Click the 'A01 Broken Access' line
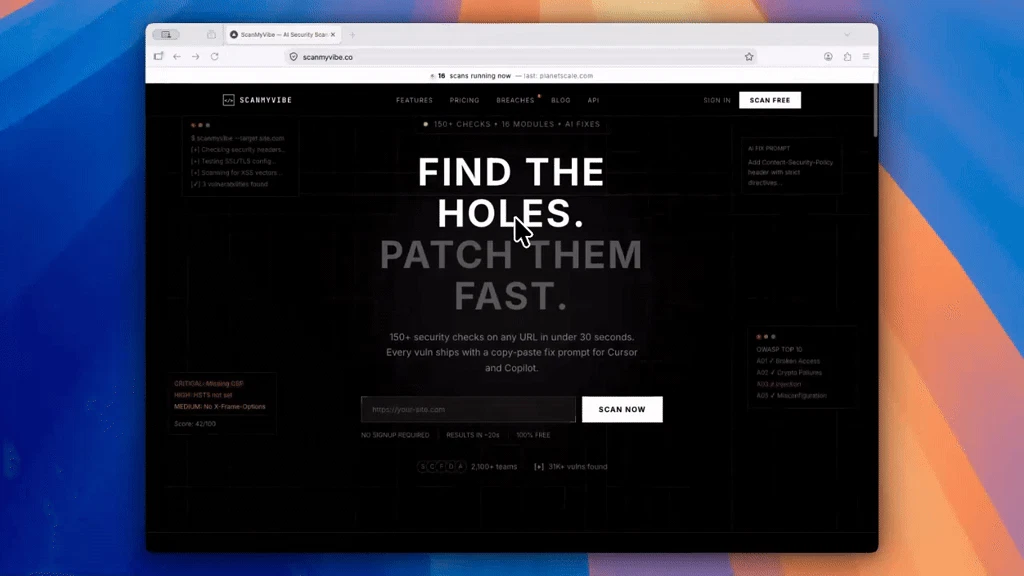The image size is (1024, 576). 788,361
